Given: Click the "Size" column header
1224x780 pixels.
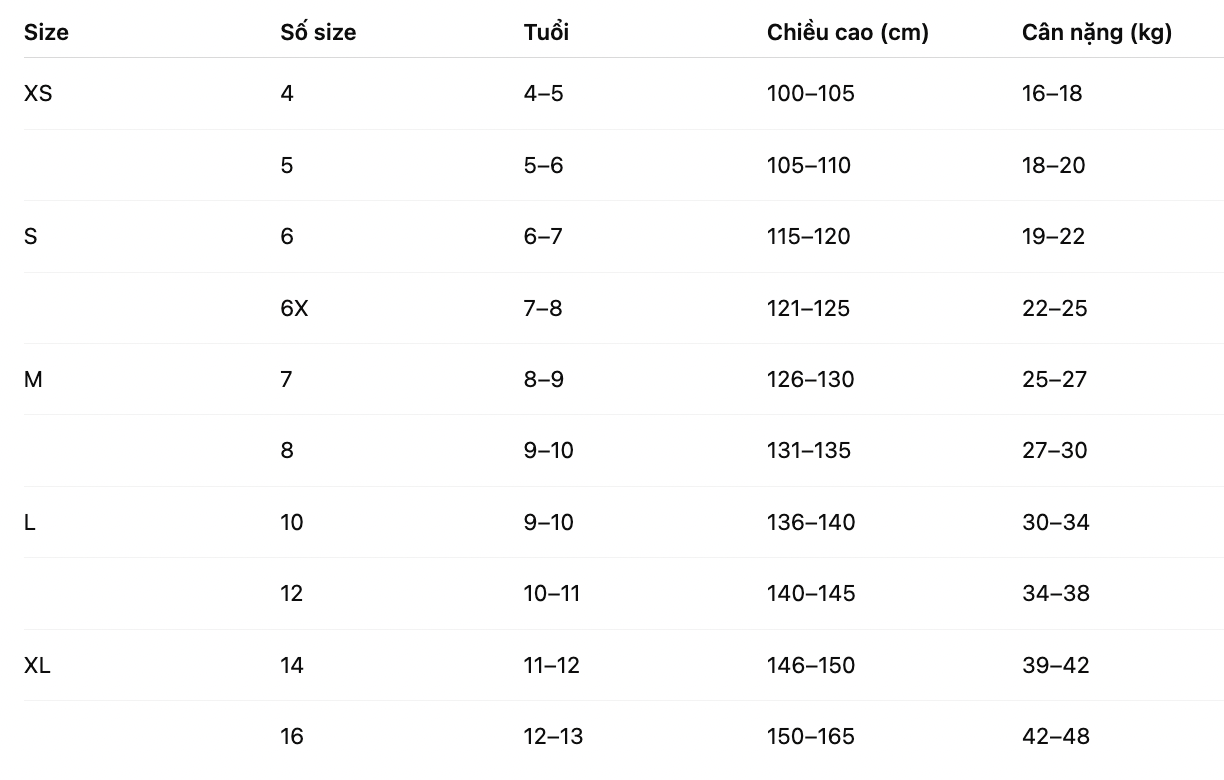Looking at the screenshot, I should (x=46, y=32).
